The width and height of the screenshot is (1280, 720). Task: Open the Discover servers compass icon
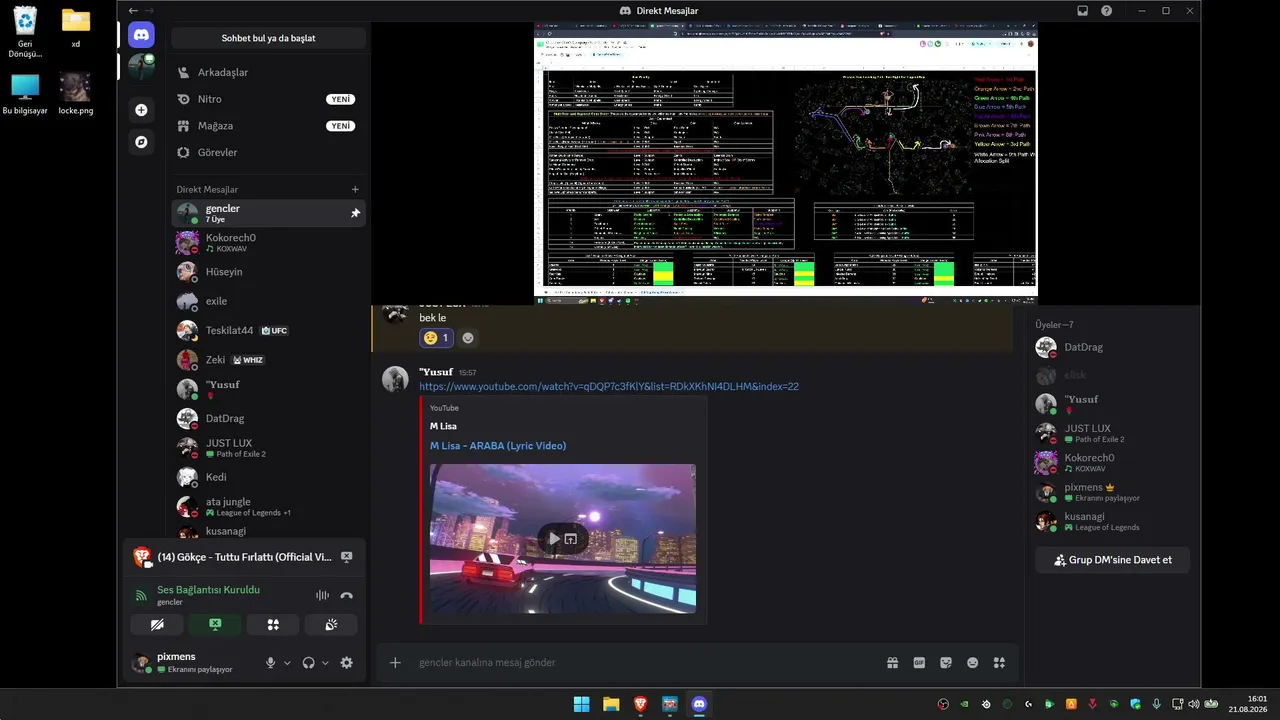pyautogui.click(x=141, y=142)
